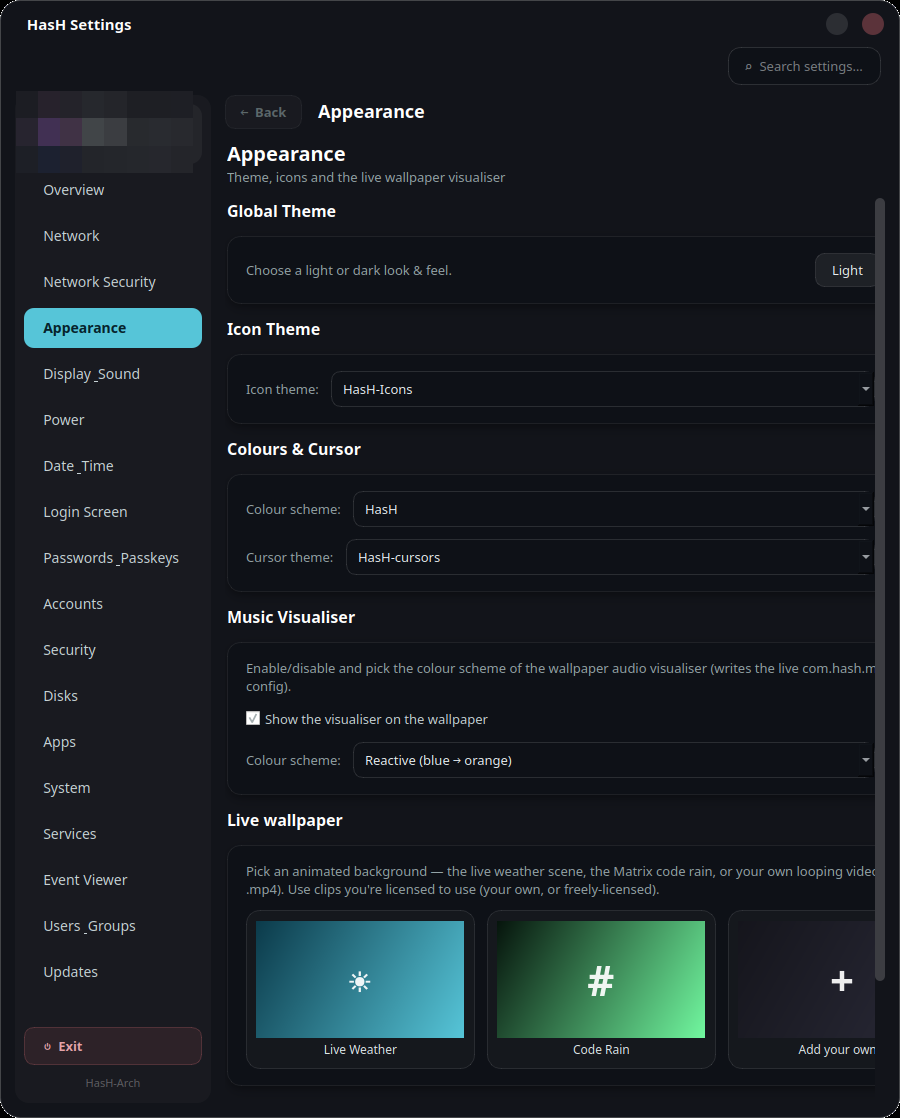Click the Back button

point(263,112)
